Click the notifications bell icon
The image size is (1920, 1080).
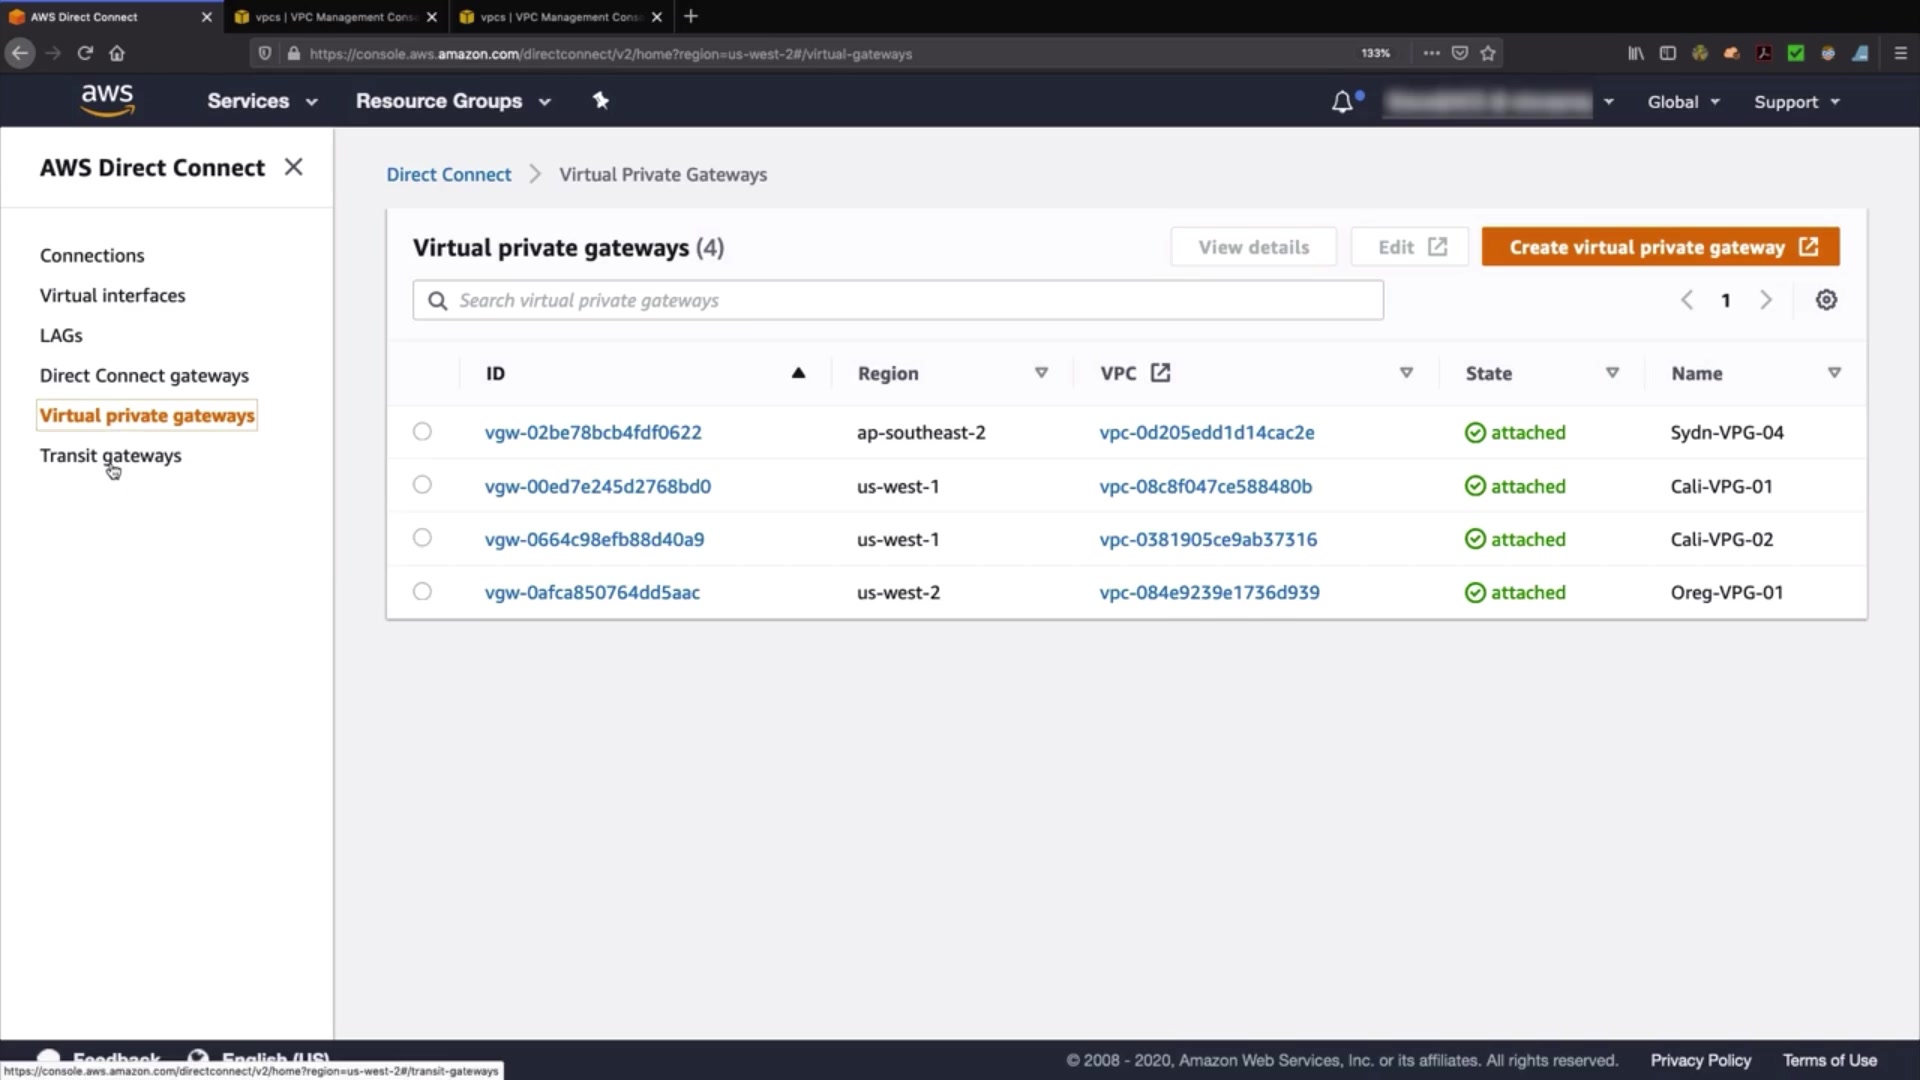click(1342, 102)
